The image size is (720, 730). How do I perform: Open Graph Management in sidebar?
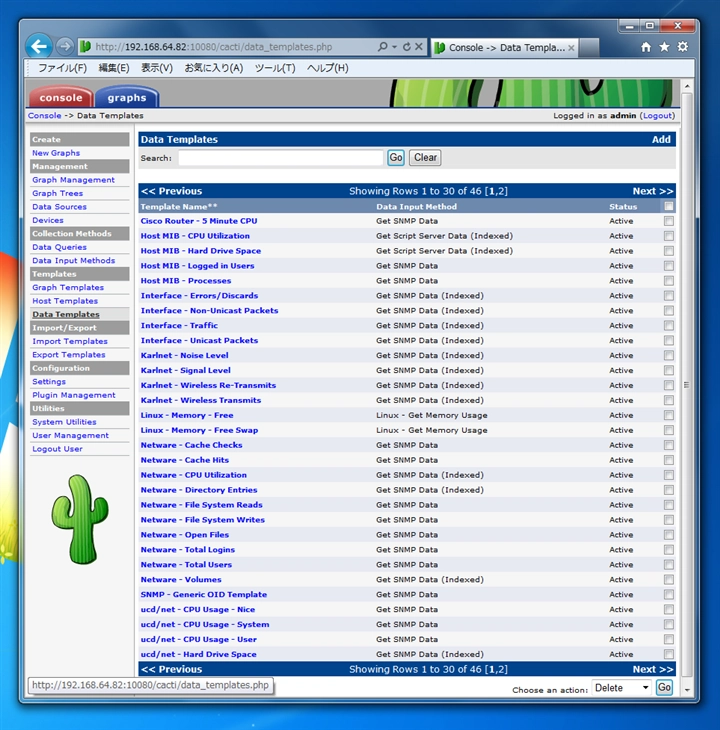click(73, 180)
